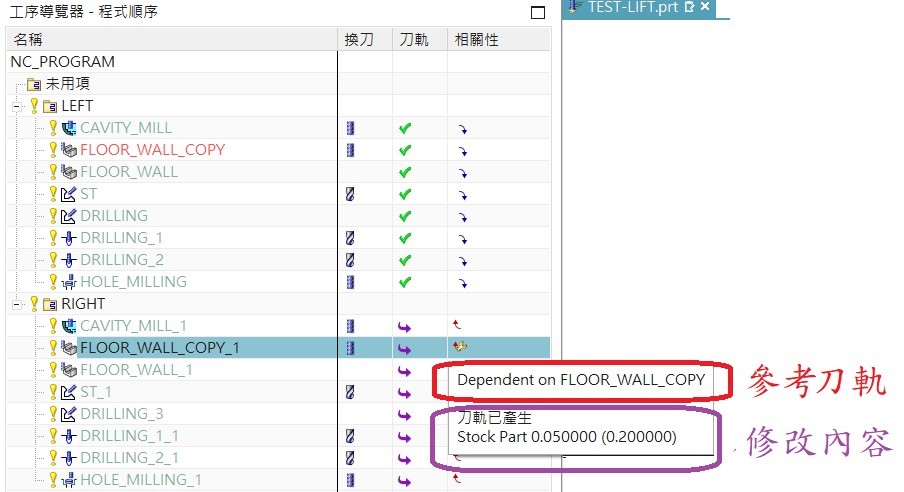The width and height of the screenshot is (904, 492).
Task: Click lightbulb status icon of HOLE_MILLING_1 row
Action: 53,479
